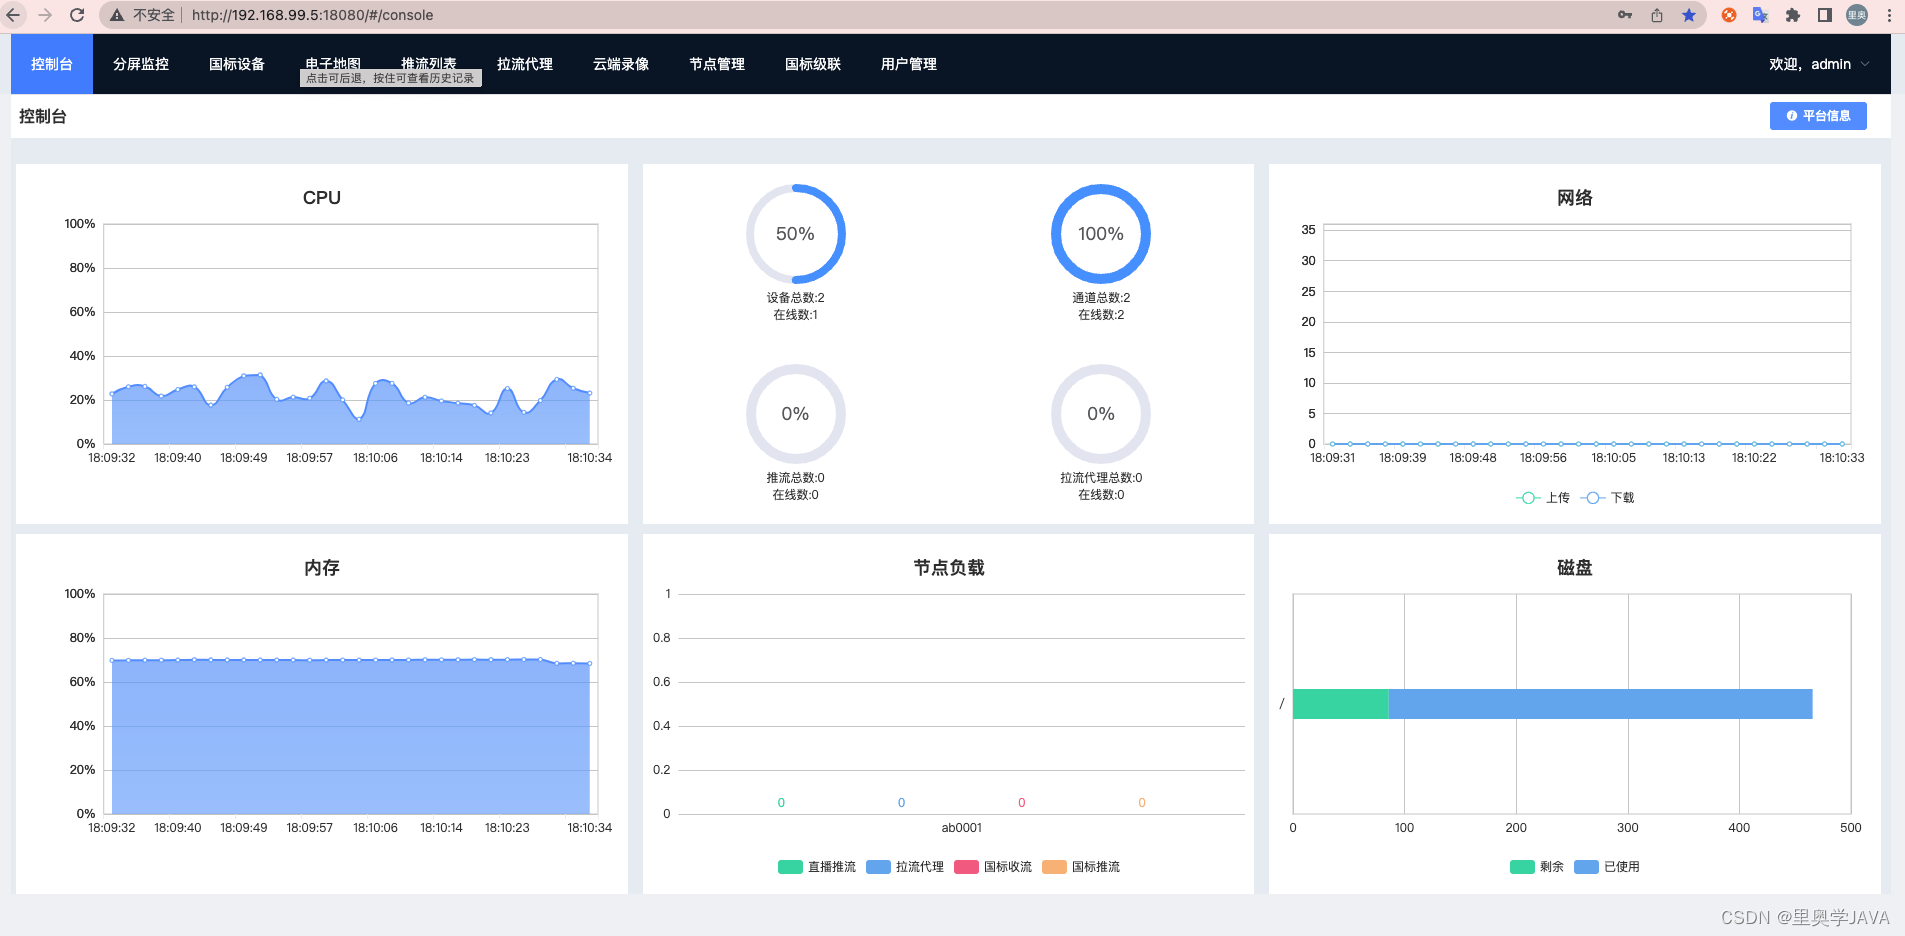Screen dimensions: 1905x936
Task: Open the saved passwords key icon
Action: pyautogui.click(x=1625, y=15)
